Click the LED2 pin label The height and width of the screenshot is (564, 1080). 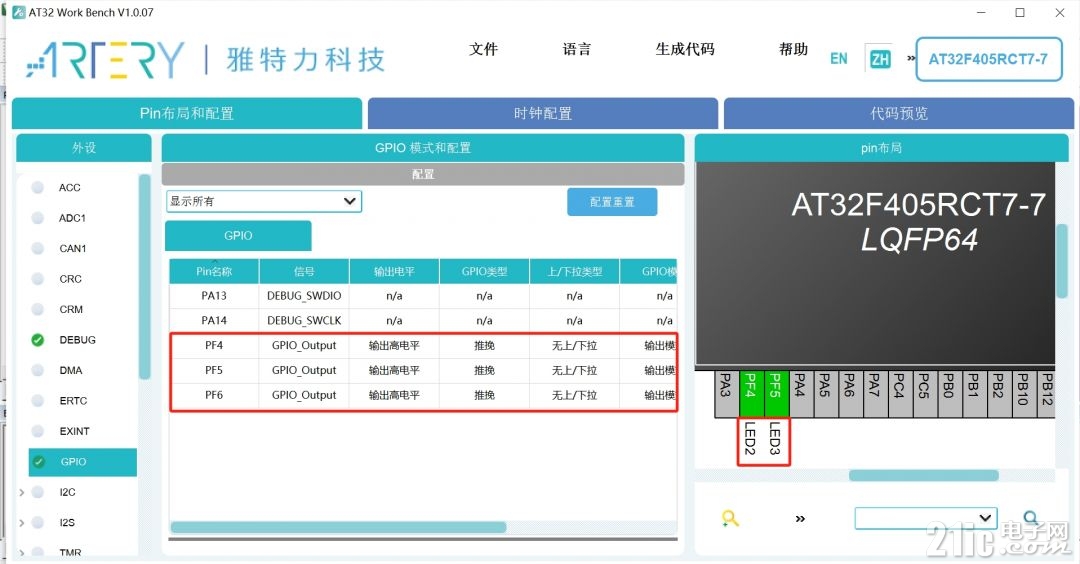751,439
